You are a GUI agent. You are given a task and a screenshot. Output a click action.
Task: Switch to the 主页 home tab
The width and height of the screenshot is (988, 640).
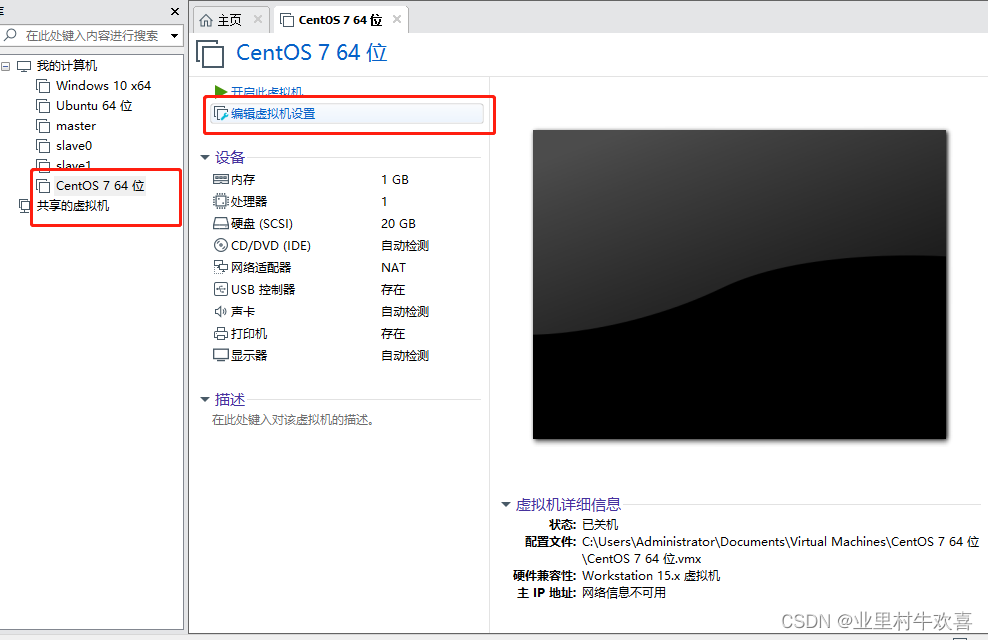229,20
